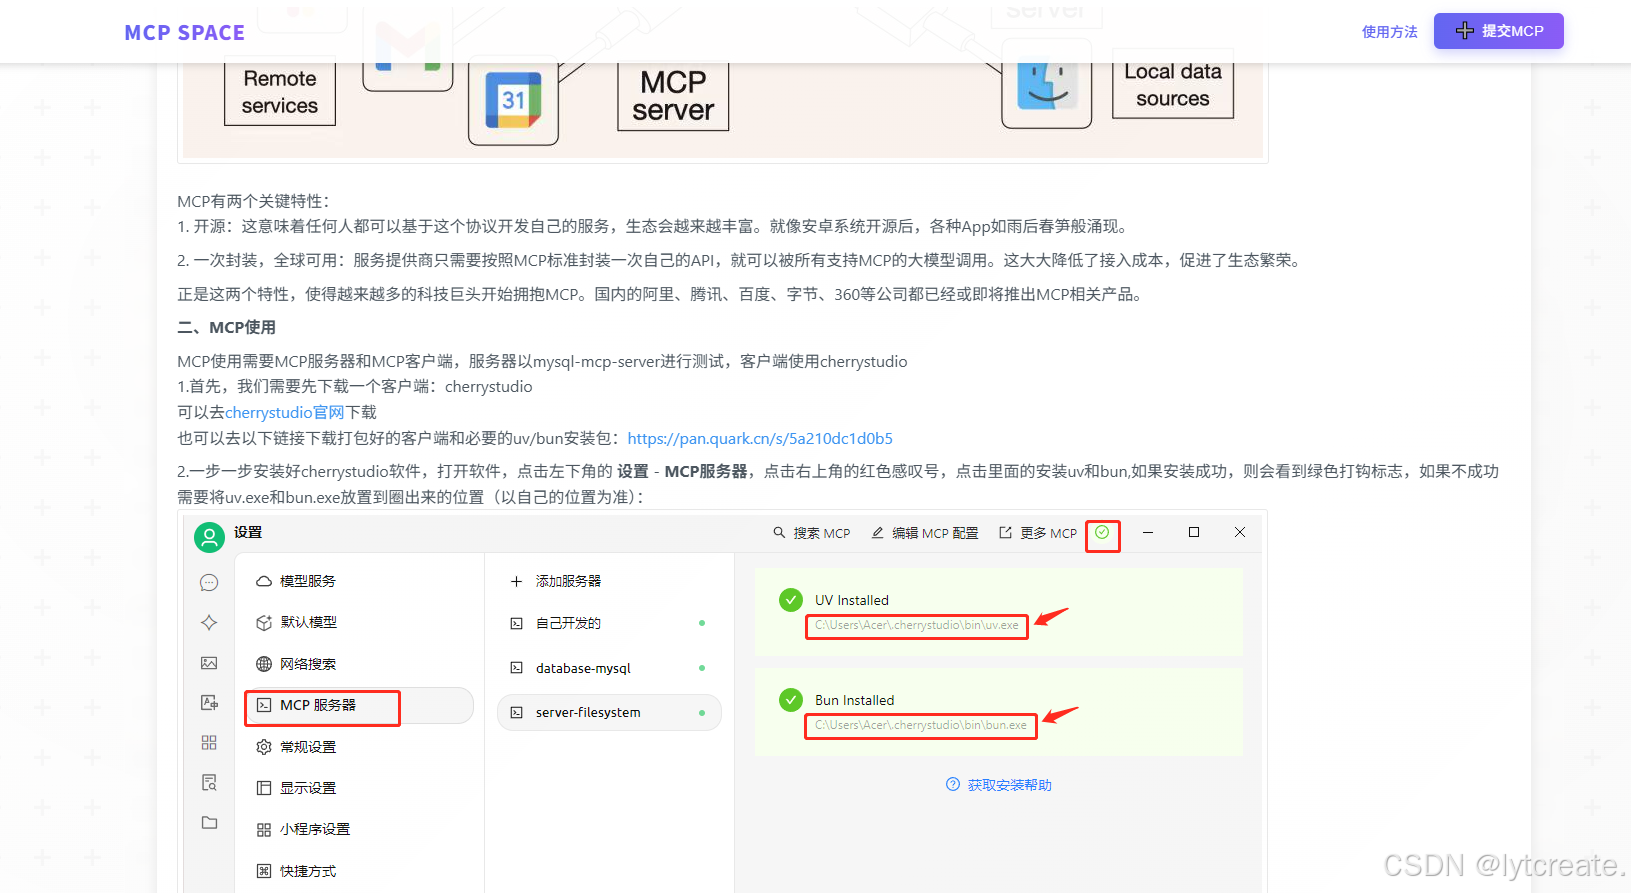Open the 使用方法 page link
This screenshot has width=1631, height=893.
[x=1389, y=32]
